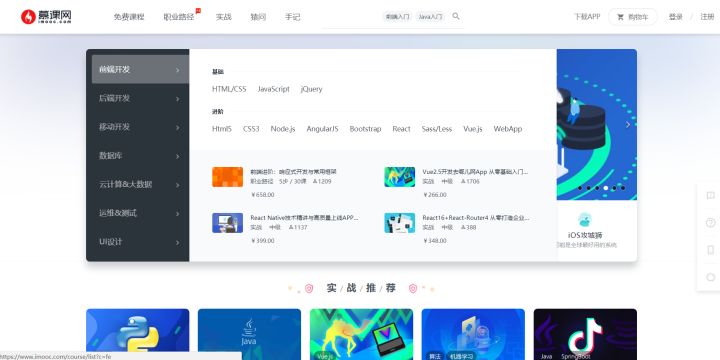Click the ¥266.00 price text
This screenshot has width=720, height=360.
435,195
